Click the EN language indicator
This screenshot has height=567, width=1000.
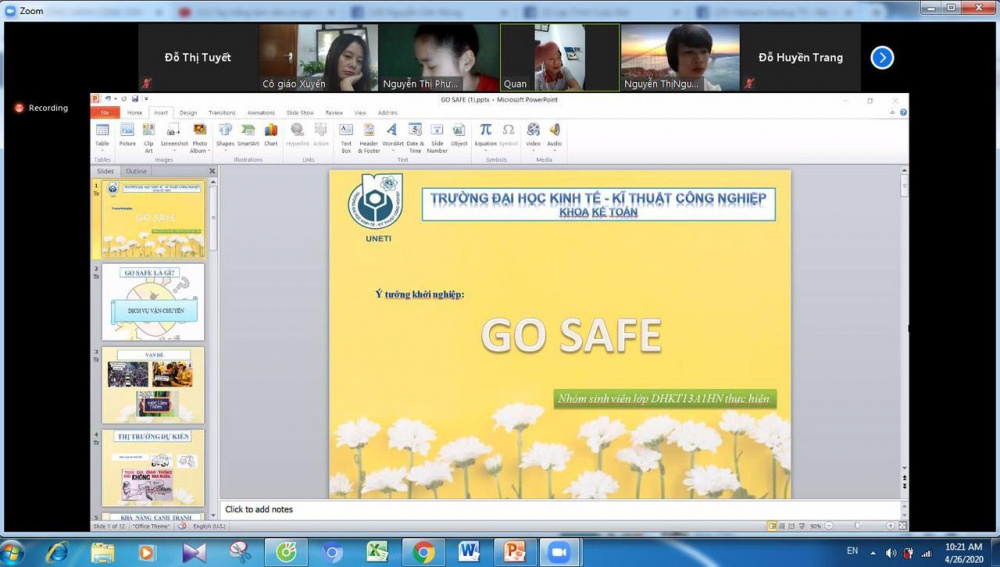coord(852,550)
